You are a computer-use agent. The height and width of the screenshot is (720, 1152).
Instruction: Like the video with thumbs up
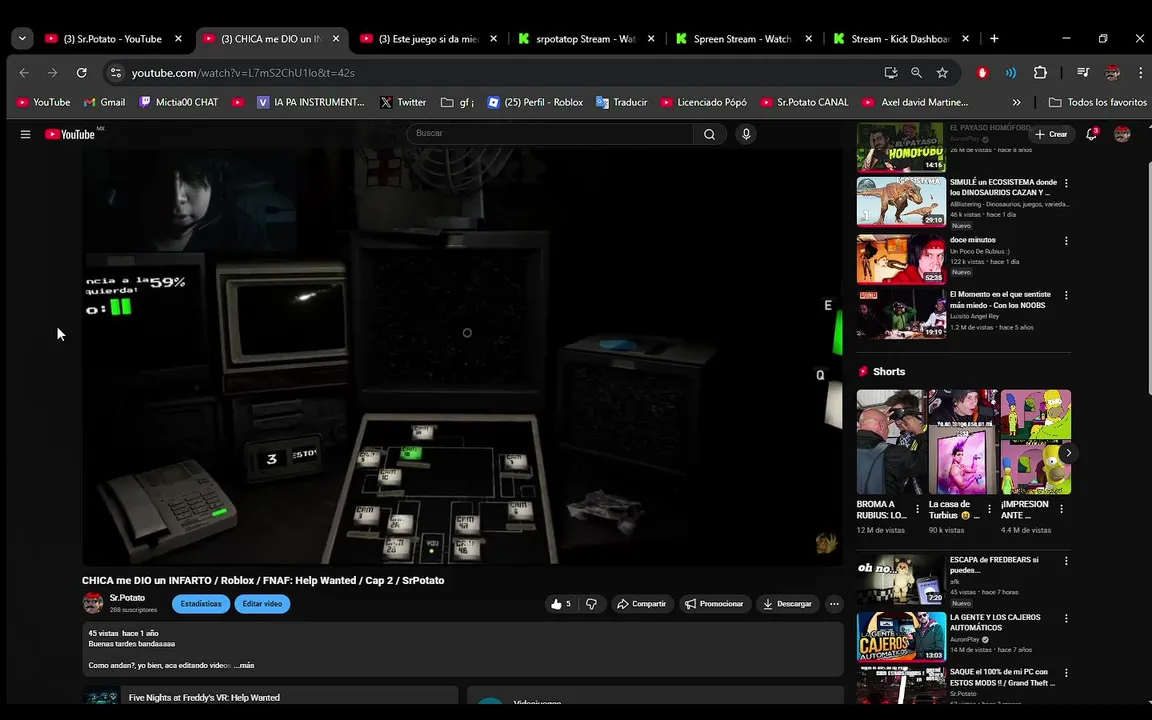[561, 604]
